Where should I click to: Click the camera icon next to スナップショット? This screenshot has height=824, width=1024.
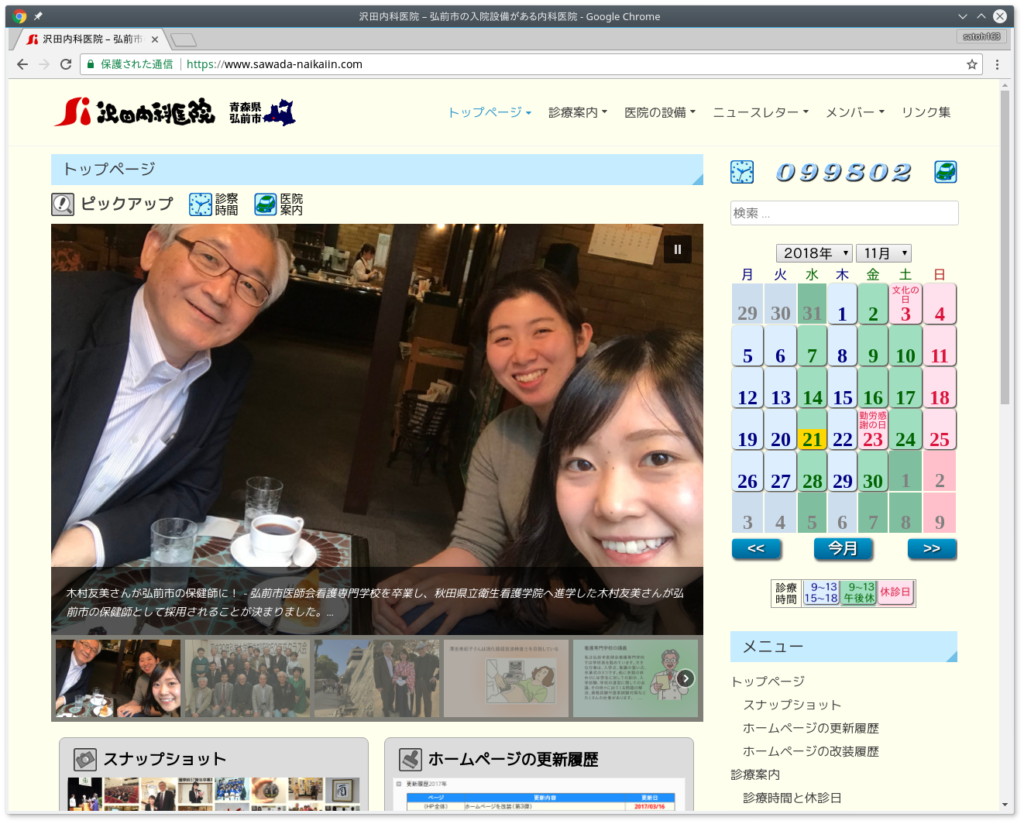(x=85, y=759)
